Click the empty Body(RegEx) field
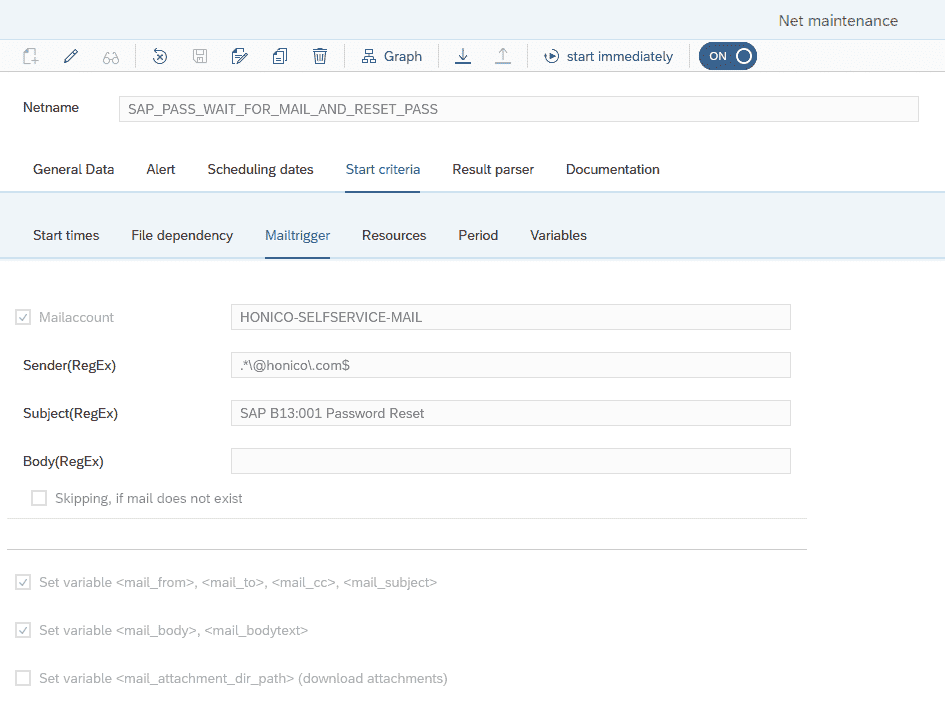Image resolution: width=945 pixels, height=703 pixels. coord(510,461)
